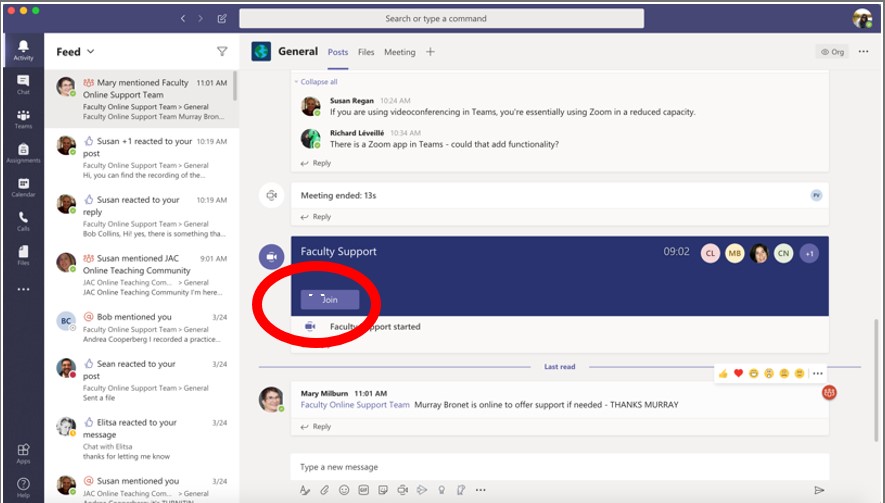The height and width of the screenshot is (503, 885).
Task: Send the message with arrow icon
Action: pyautogui.click(x=819, y=490)
